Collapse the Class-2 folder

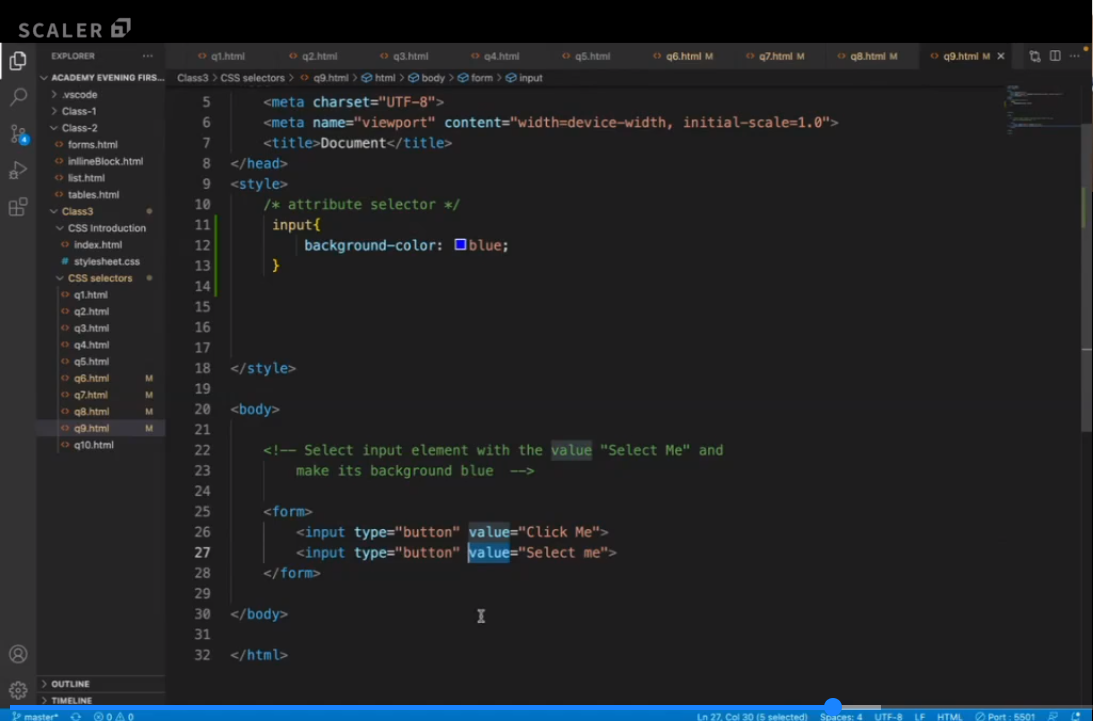coord(79,128)
